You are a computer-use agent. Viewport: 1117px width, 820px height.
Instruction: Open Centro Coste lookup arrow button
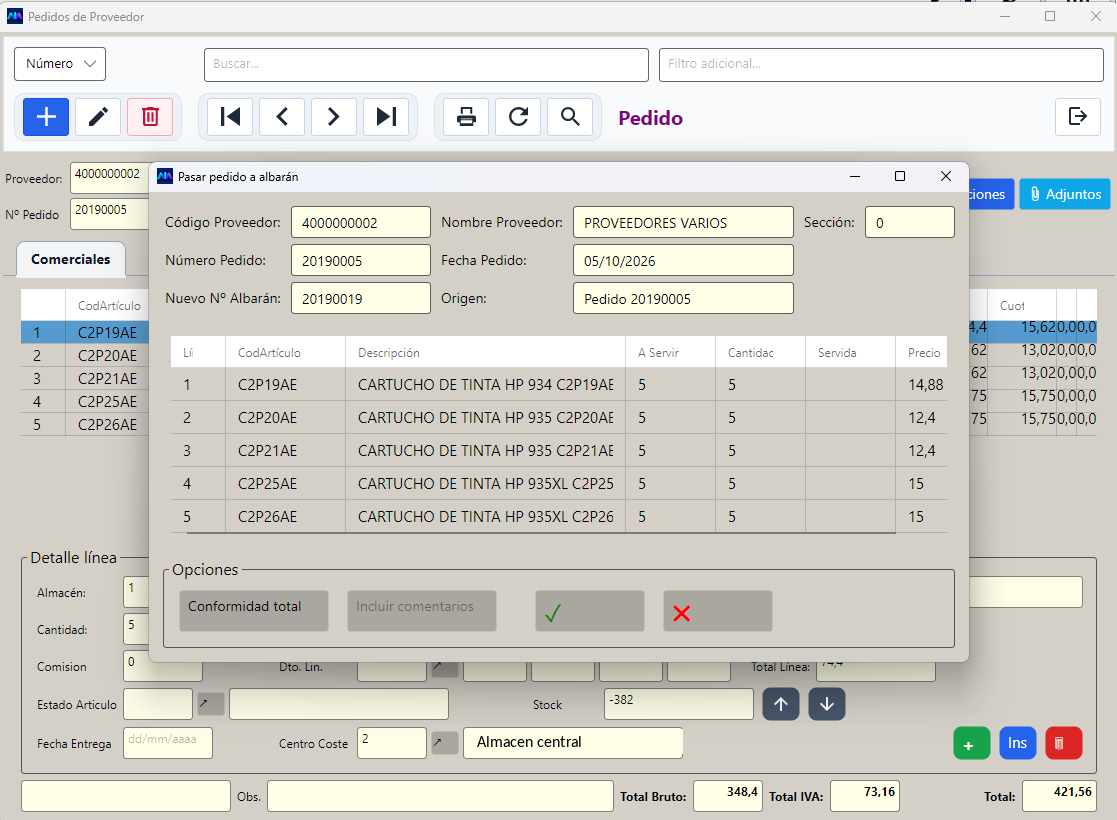[445, 743]
